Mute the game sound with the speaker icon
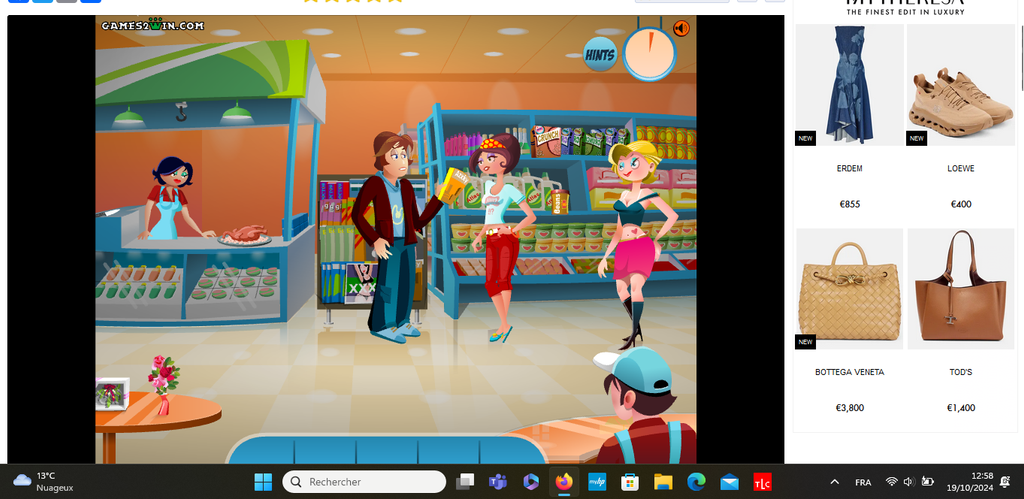The image size is (1024, 499). tap(681, 29)
